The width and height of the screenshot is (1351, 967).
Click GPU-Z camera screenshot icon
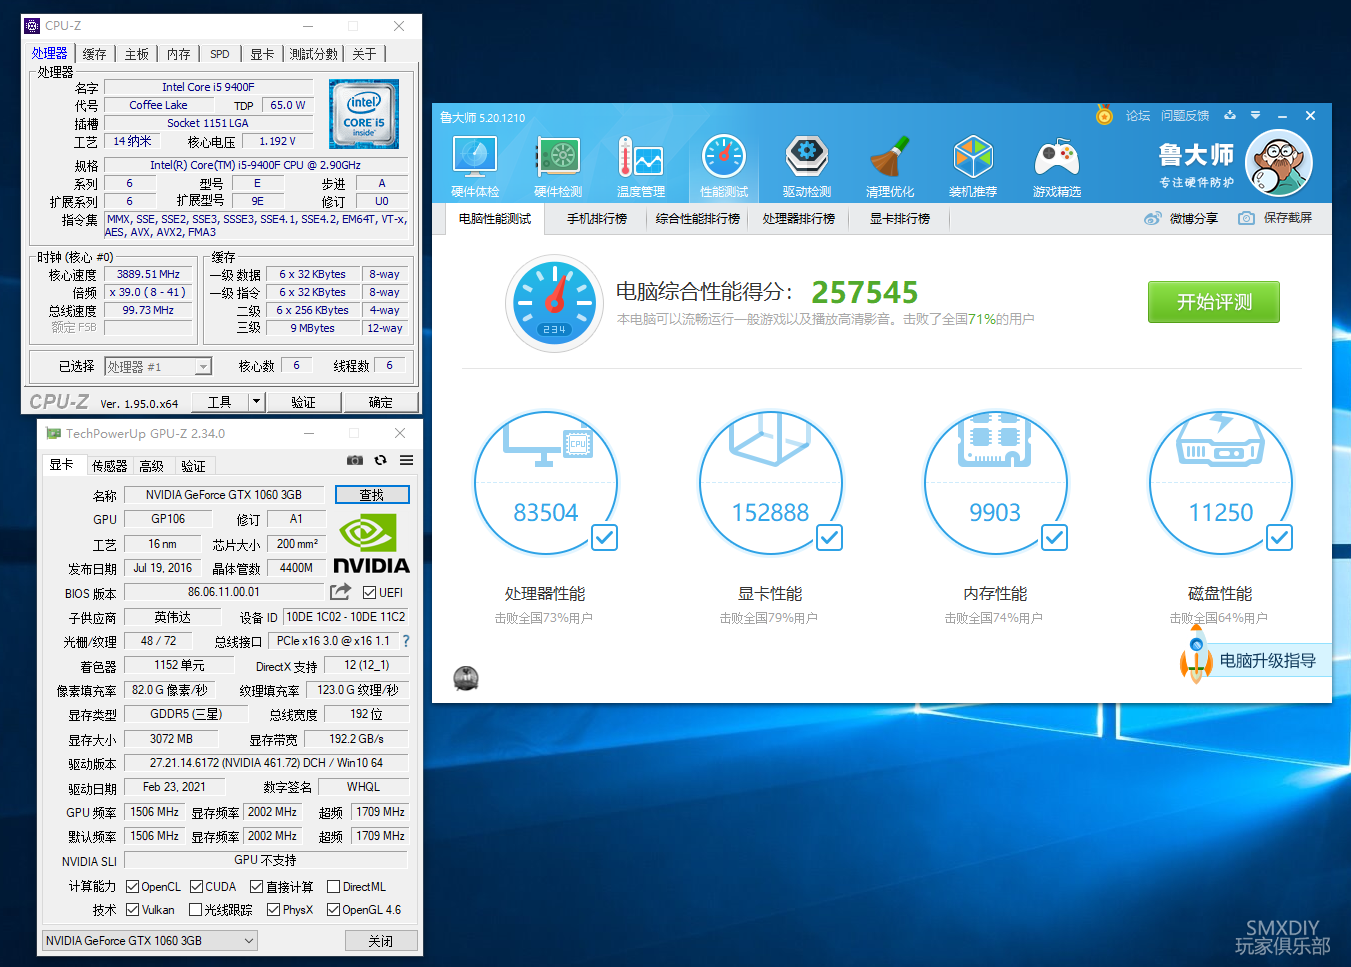pos(355,461)
